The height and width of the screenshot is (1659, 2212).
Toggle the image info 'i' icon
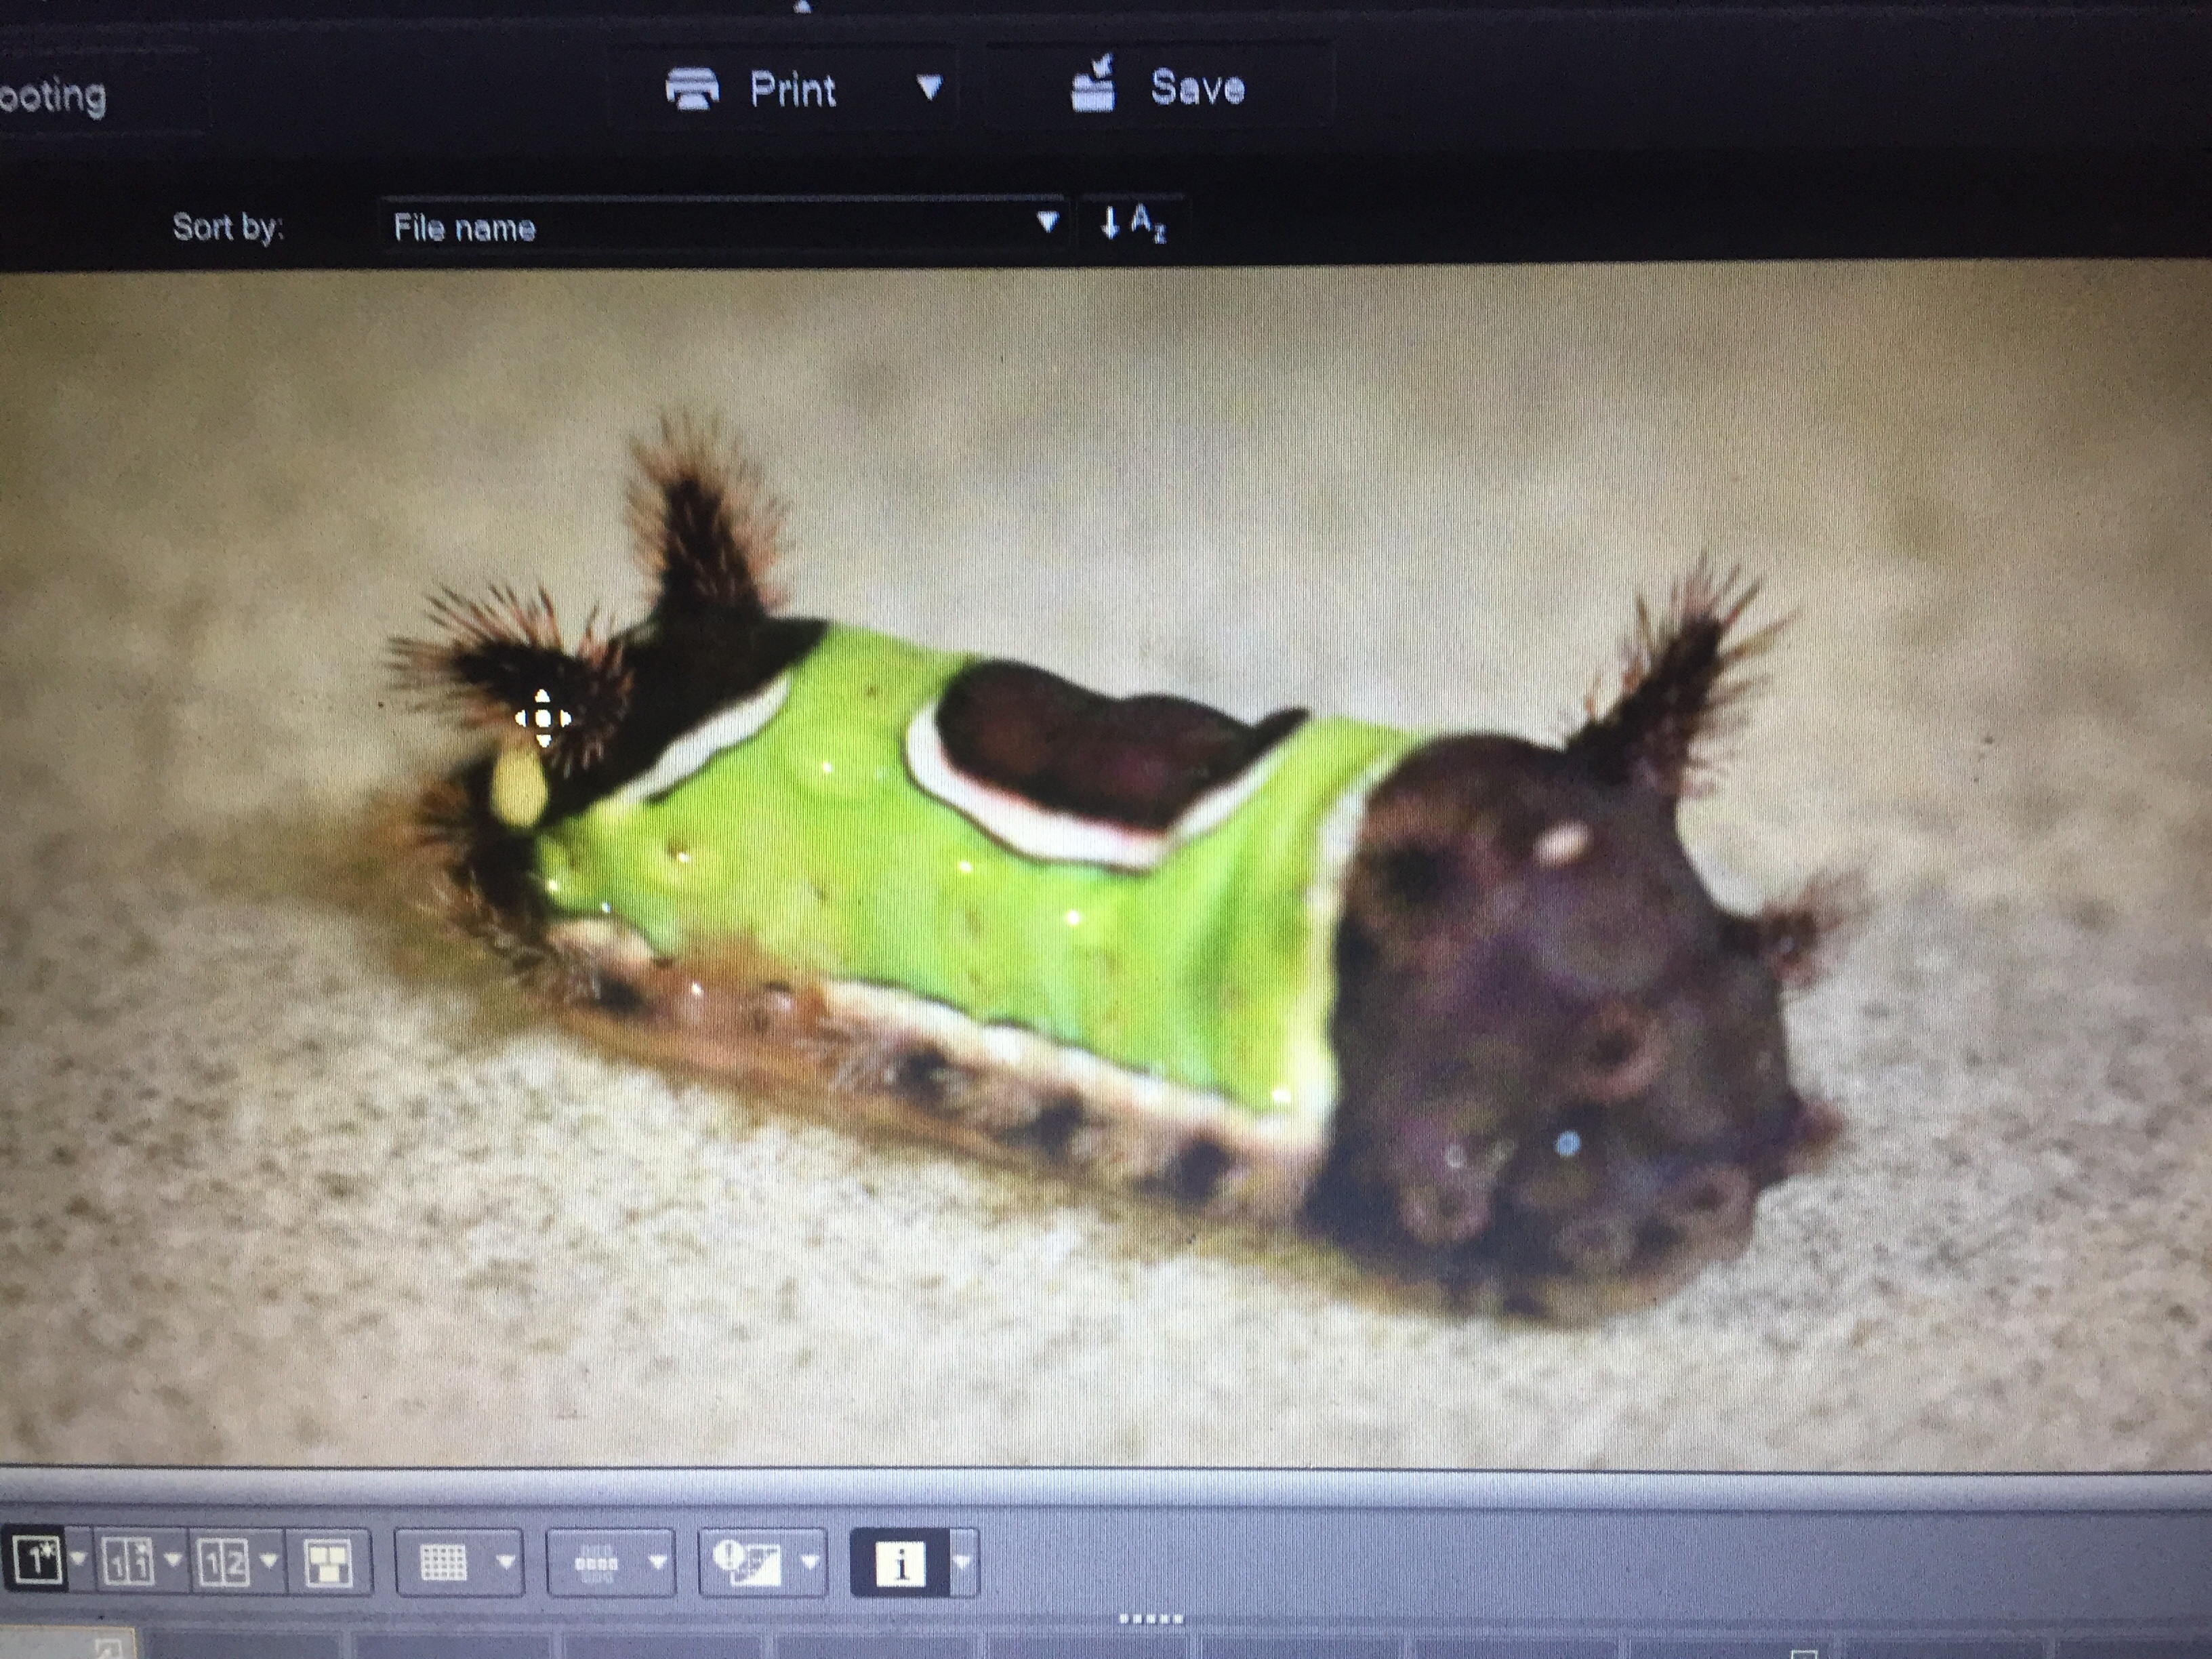(899, 1562)
